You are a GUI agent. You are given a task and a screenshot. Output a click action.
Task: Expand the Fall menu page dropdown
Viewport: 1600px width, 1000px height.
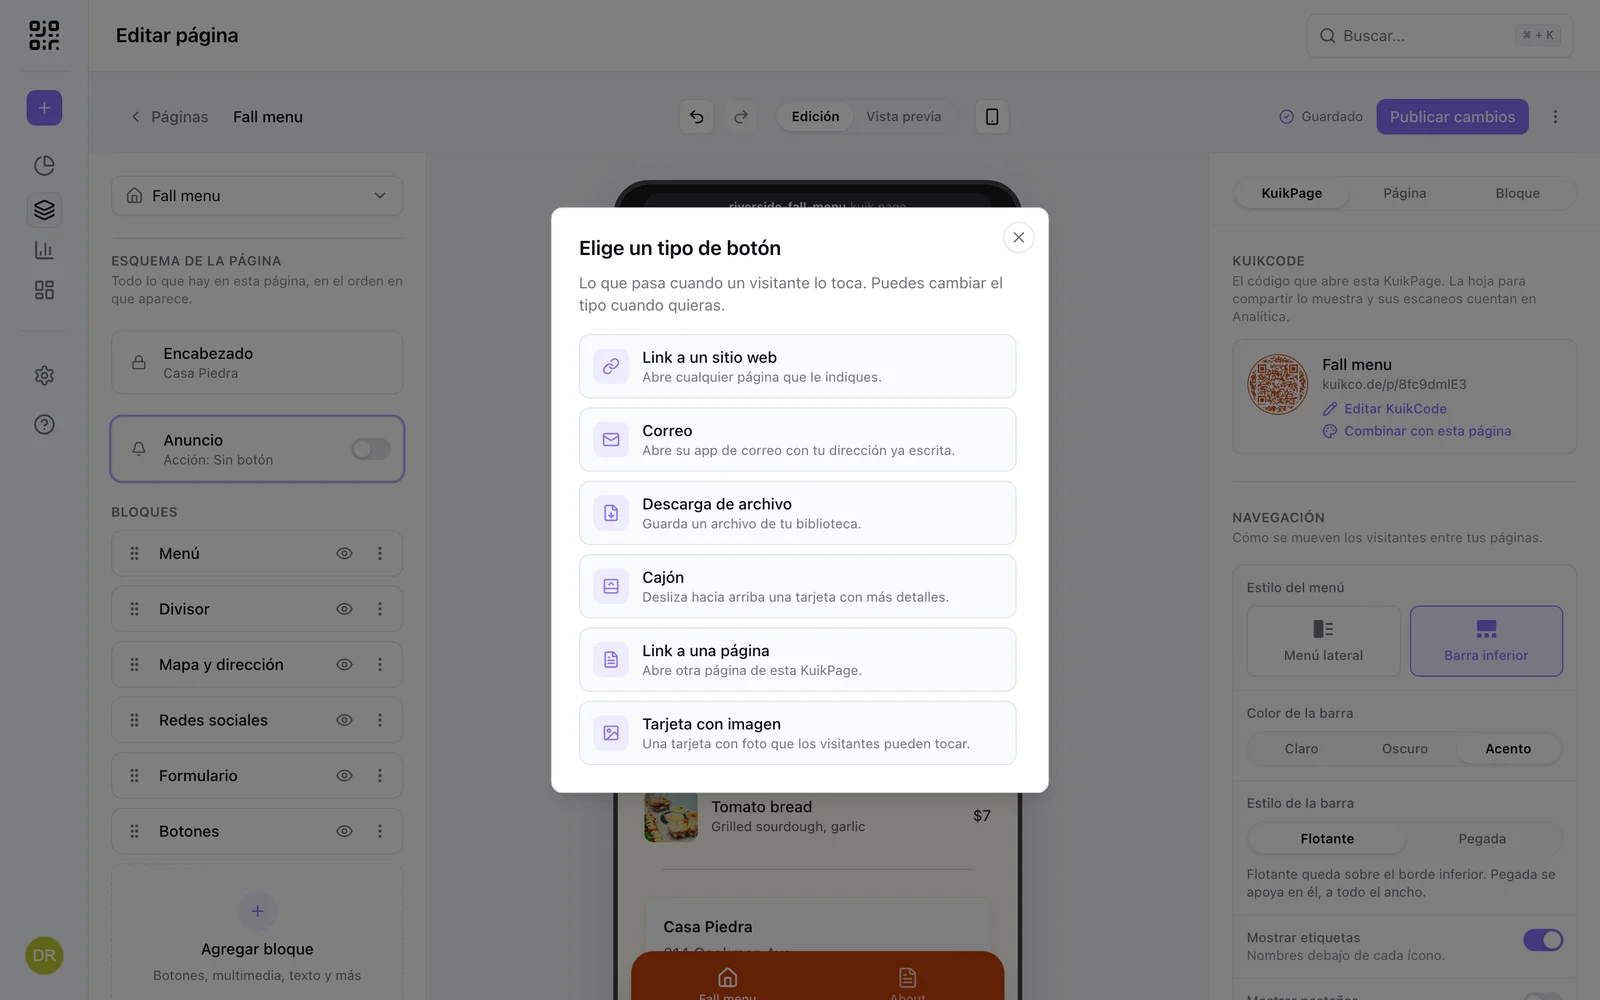pyautogui.click(x=257, y=196)
